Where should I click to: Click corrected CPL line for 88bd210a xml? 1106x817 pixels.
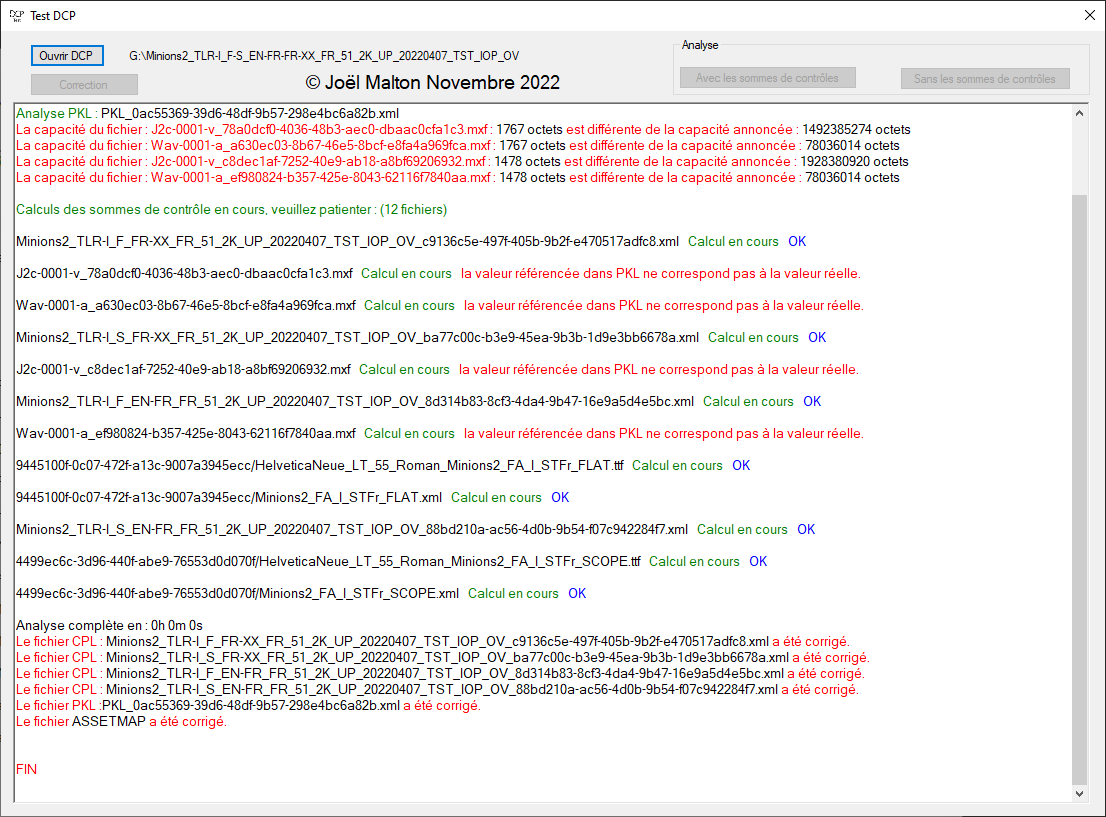(437, 689)
